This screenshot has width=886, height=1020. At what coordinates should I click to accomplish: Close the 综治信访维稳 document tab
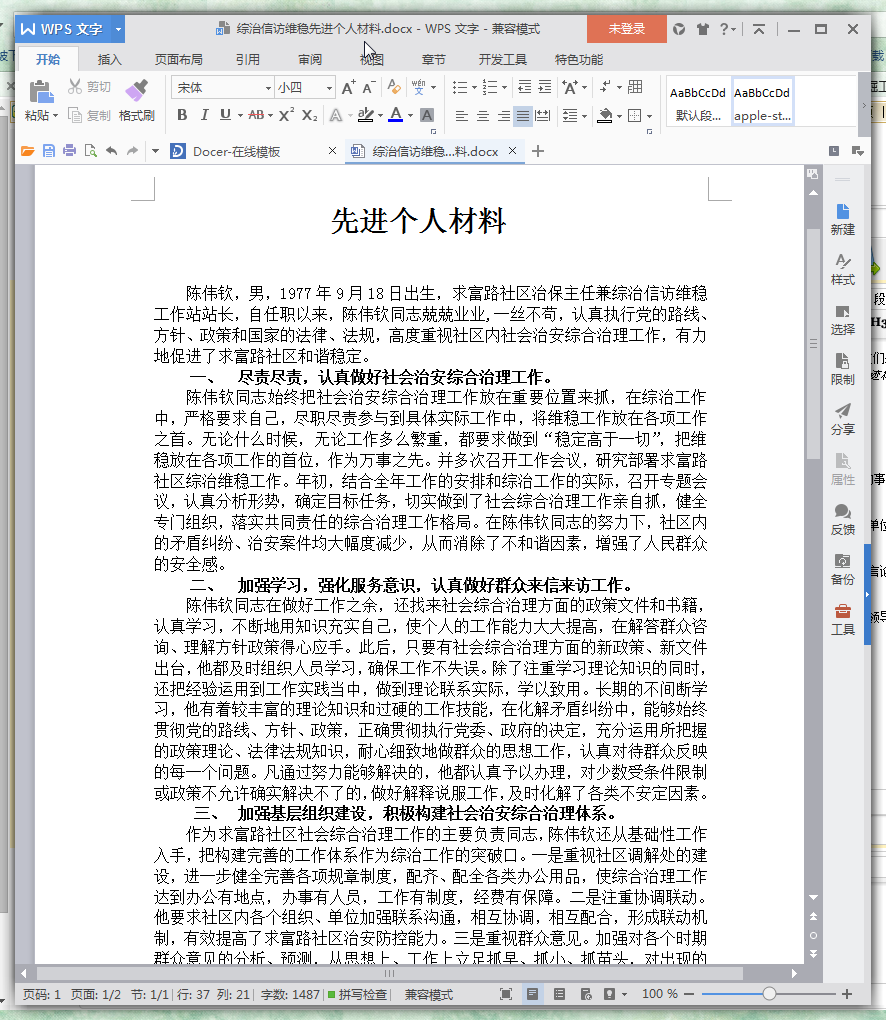point(513,150)
